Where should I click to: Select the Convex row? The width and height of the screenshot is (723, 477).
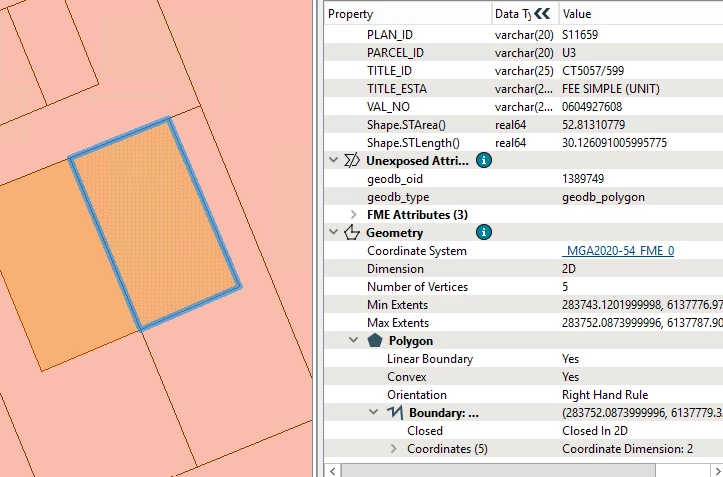point(523,376)
